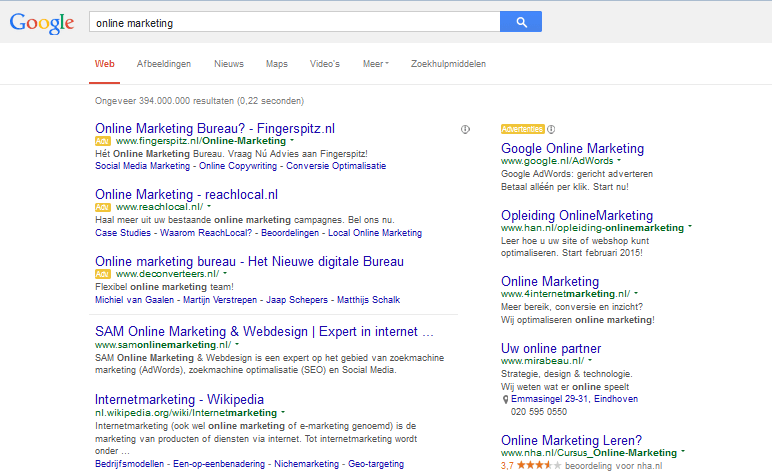Open Zoekhulpmiddelen search tools

point(448,64)
